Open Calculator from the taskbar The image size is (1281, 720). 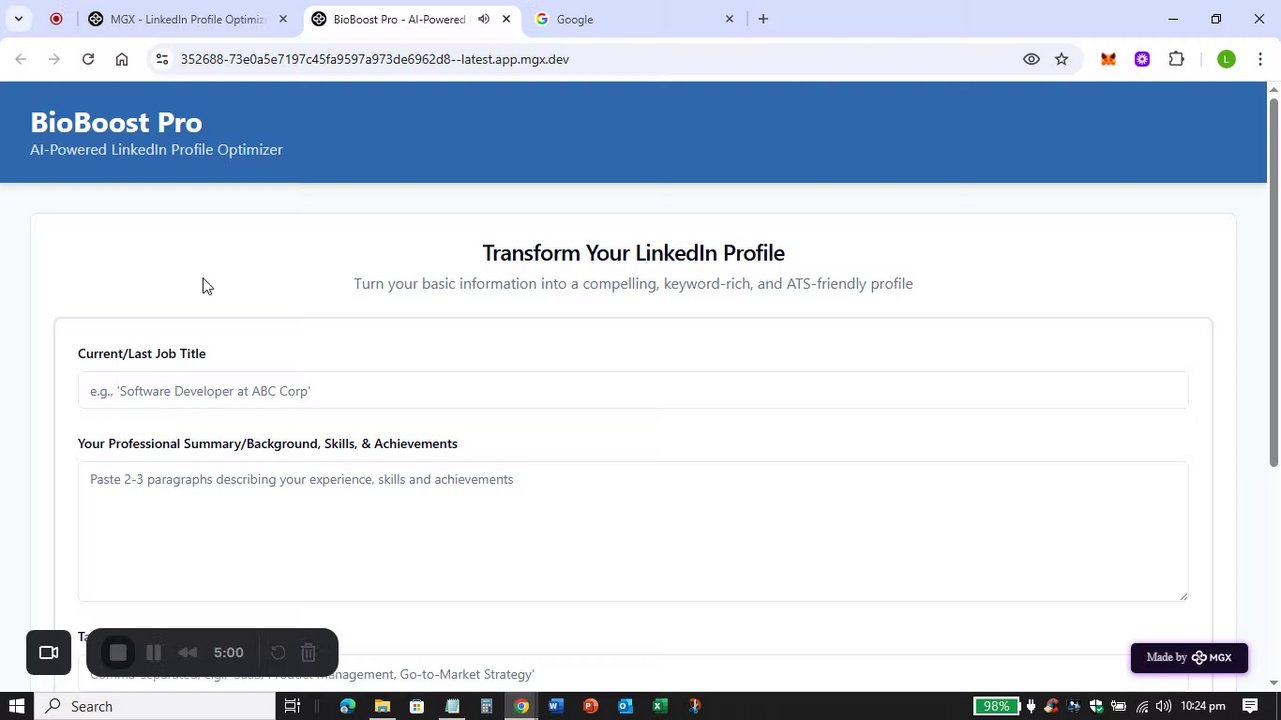tap(486, 706)
